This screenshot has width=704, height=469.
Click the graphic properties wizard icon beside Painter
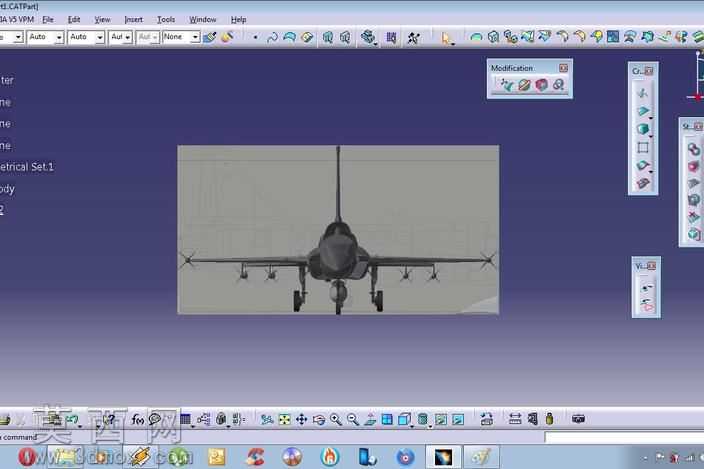tap(227, 37)
